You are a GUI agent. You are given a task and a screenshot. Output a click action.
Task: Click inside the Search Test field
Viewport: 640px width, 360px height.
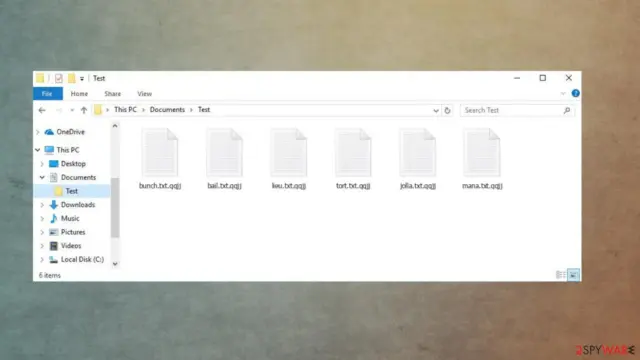[512, 110]
